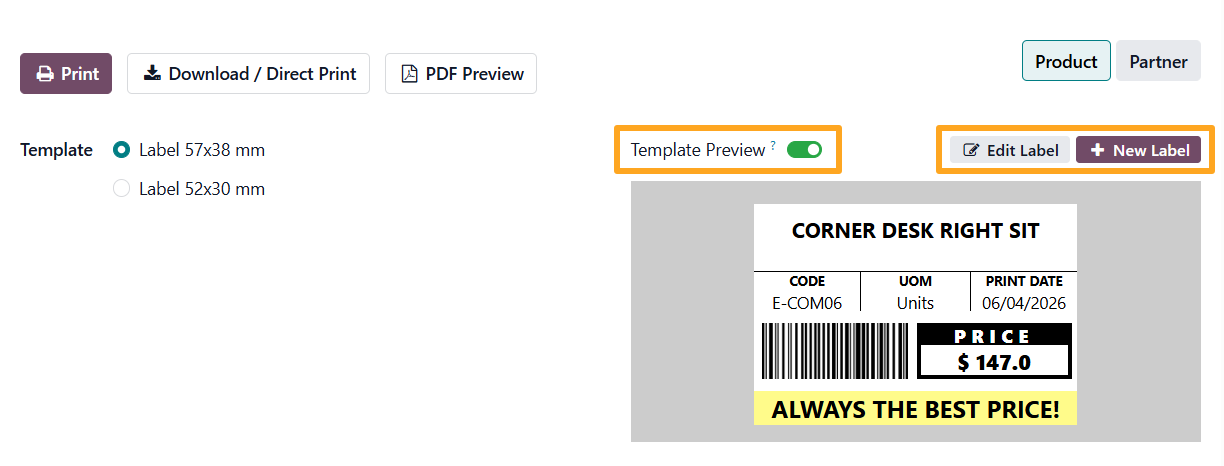Screen dimensions: 1224x466
Task: Click the CORNER DESK RIGHT SIT title
Action: [915, 232]
